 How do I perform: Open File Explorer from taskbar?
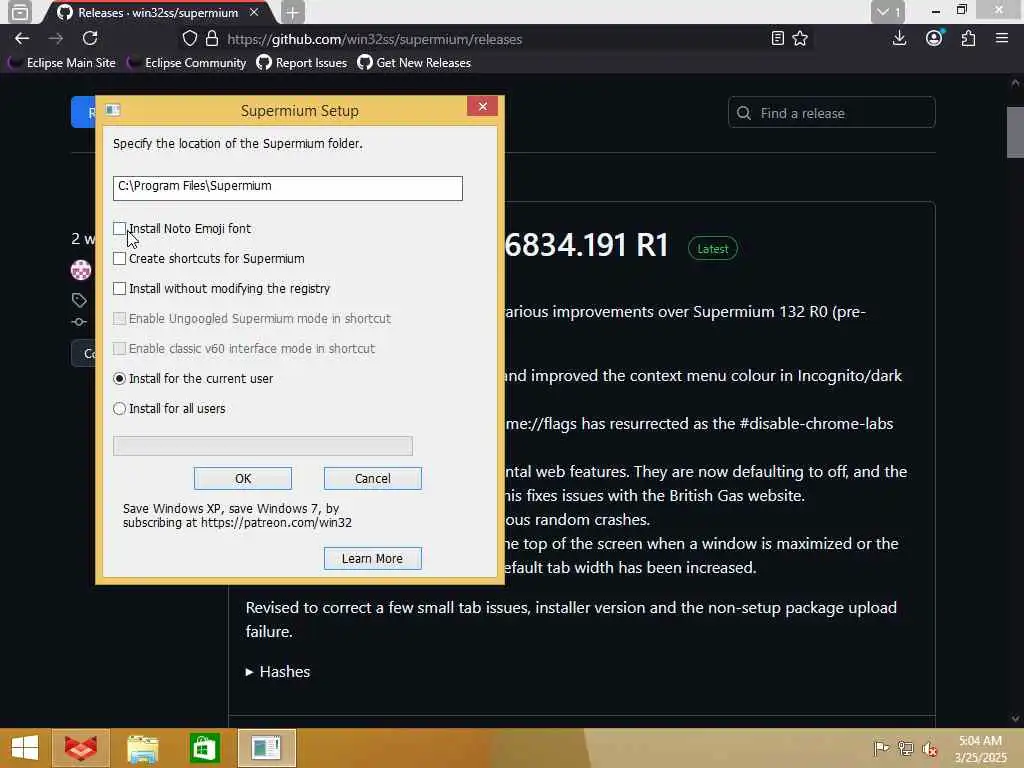tap(142, 748)
